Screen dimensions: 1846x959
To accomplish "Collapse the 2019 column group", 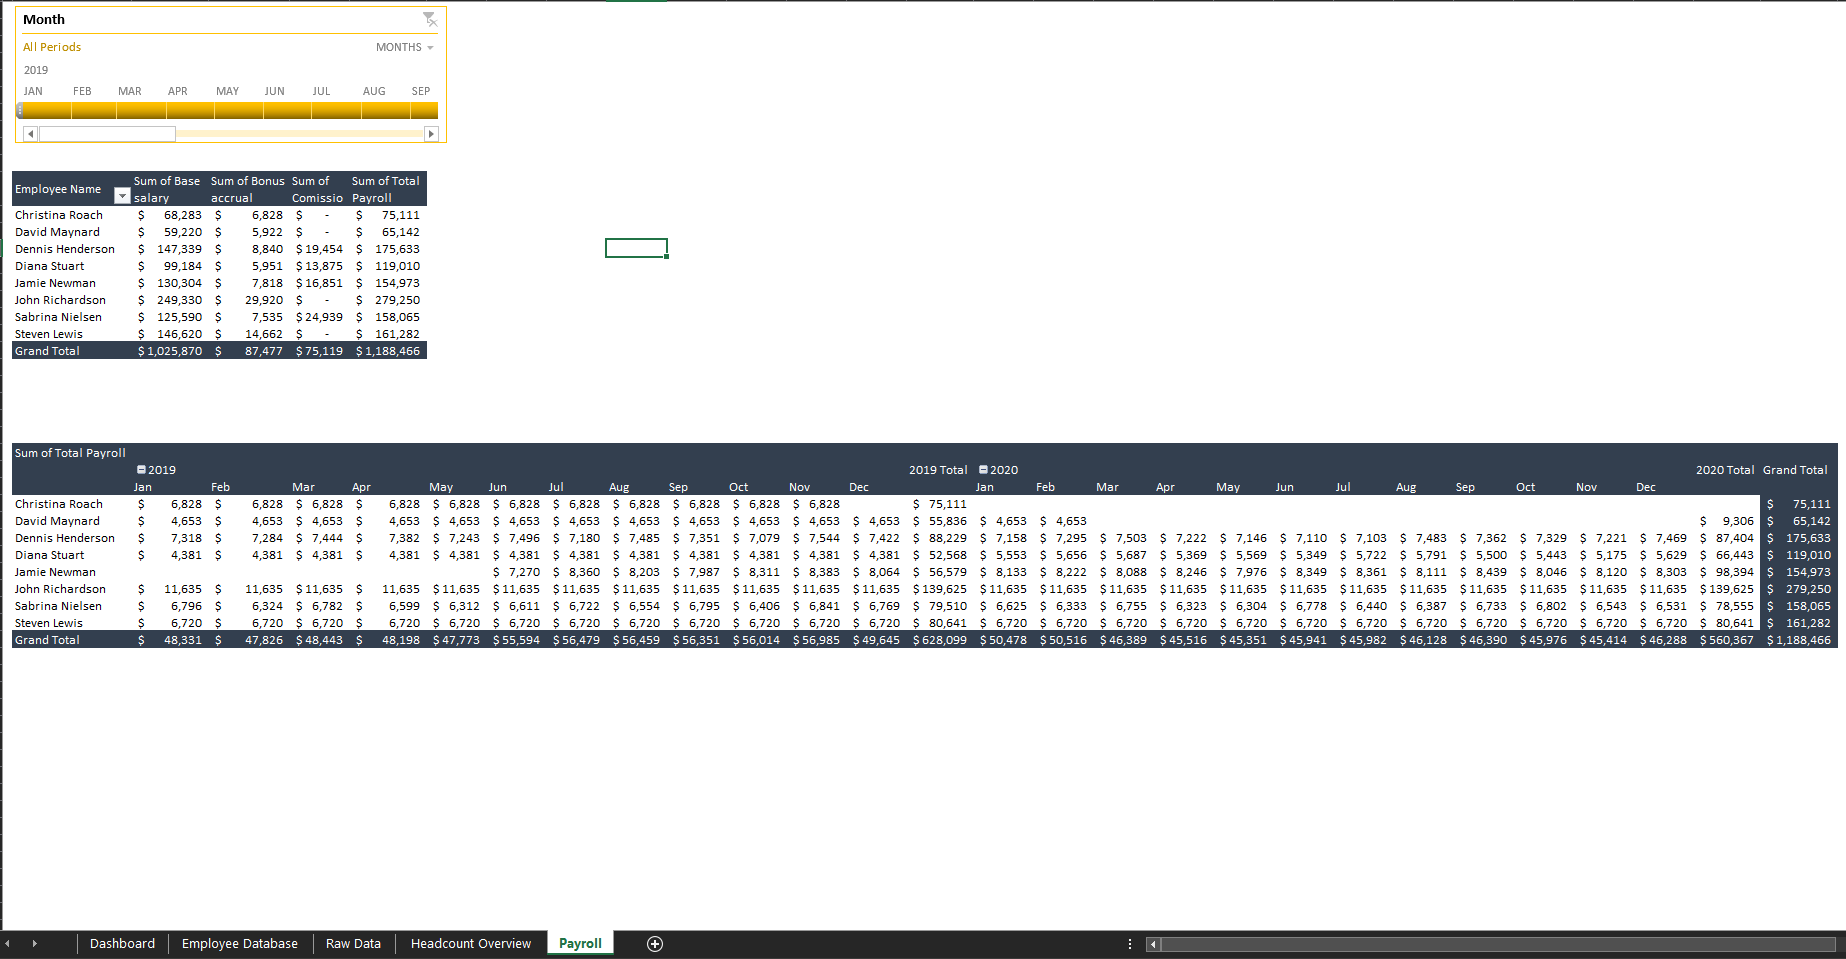I will (140, 469).
